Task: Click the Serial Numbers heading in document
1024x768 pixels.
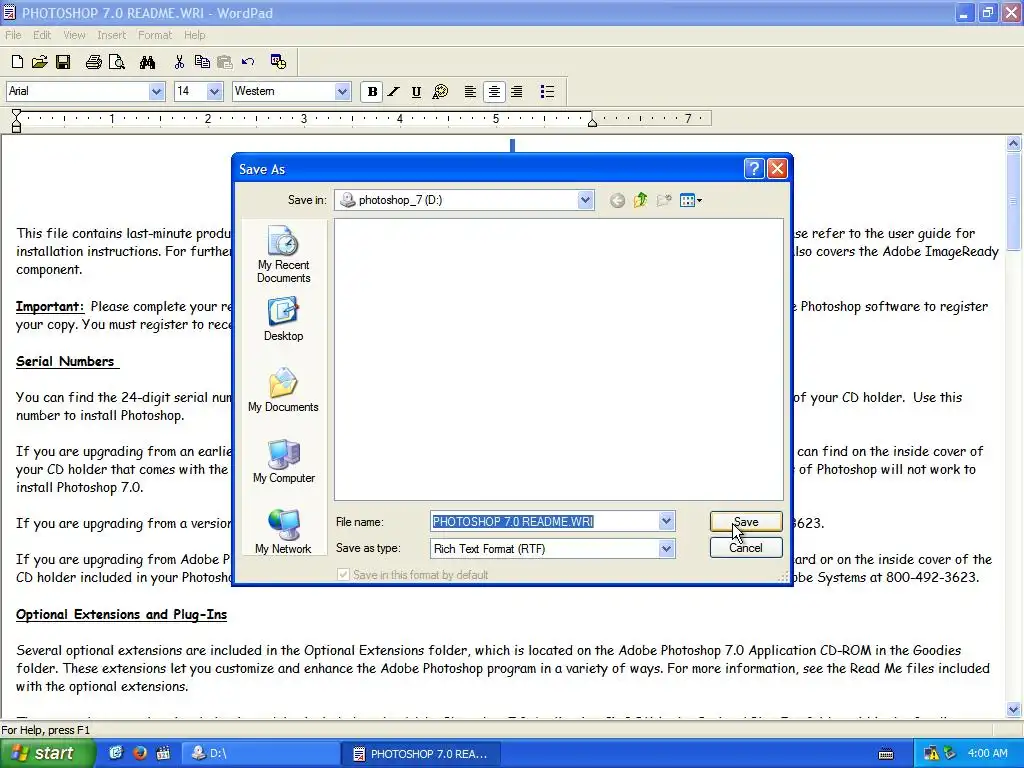Action: [x=65, y=361]
